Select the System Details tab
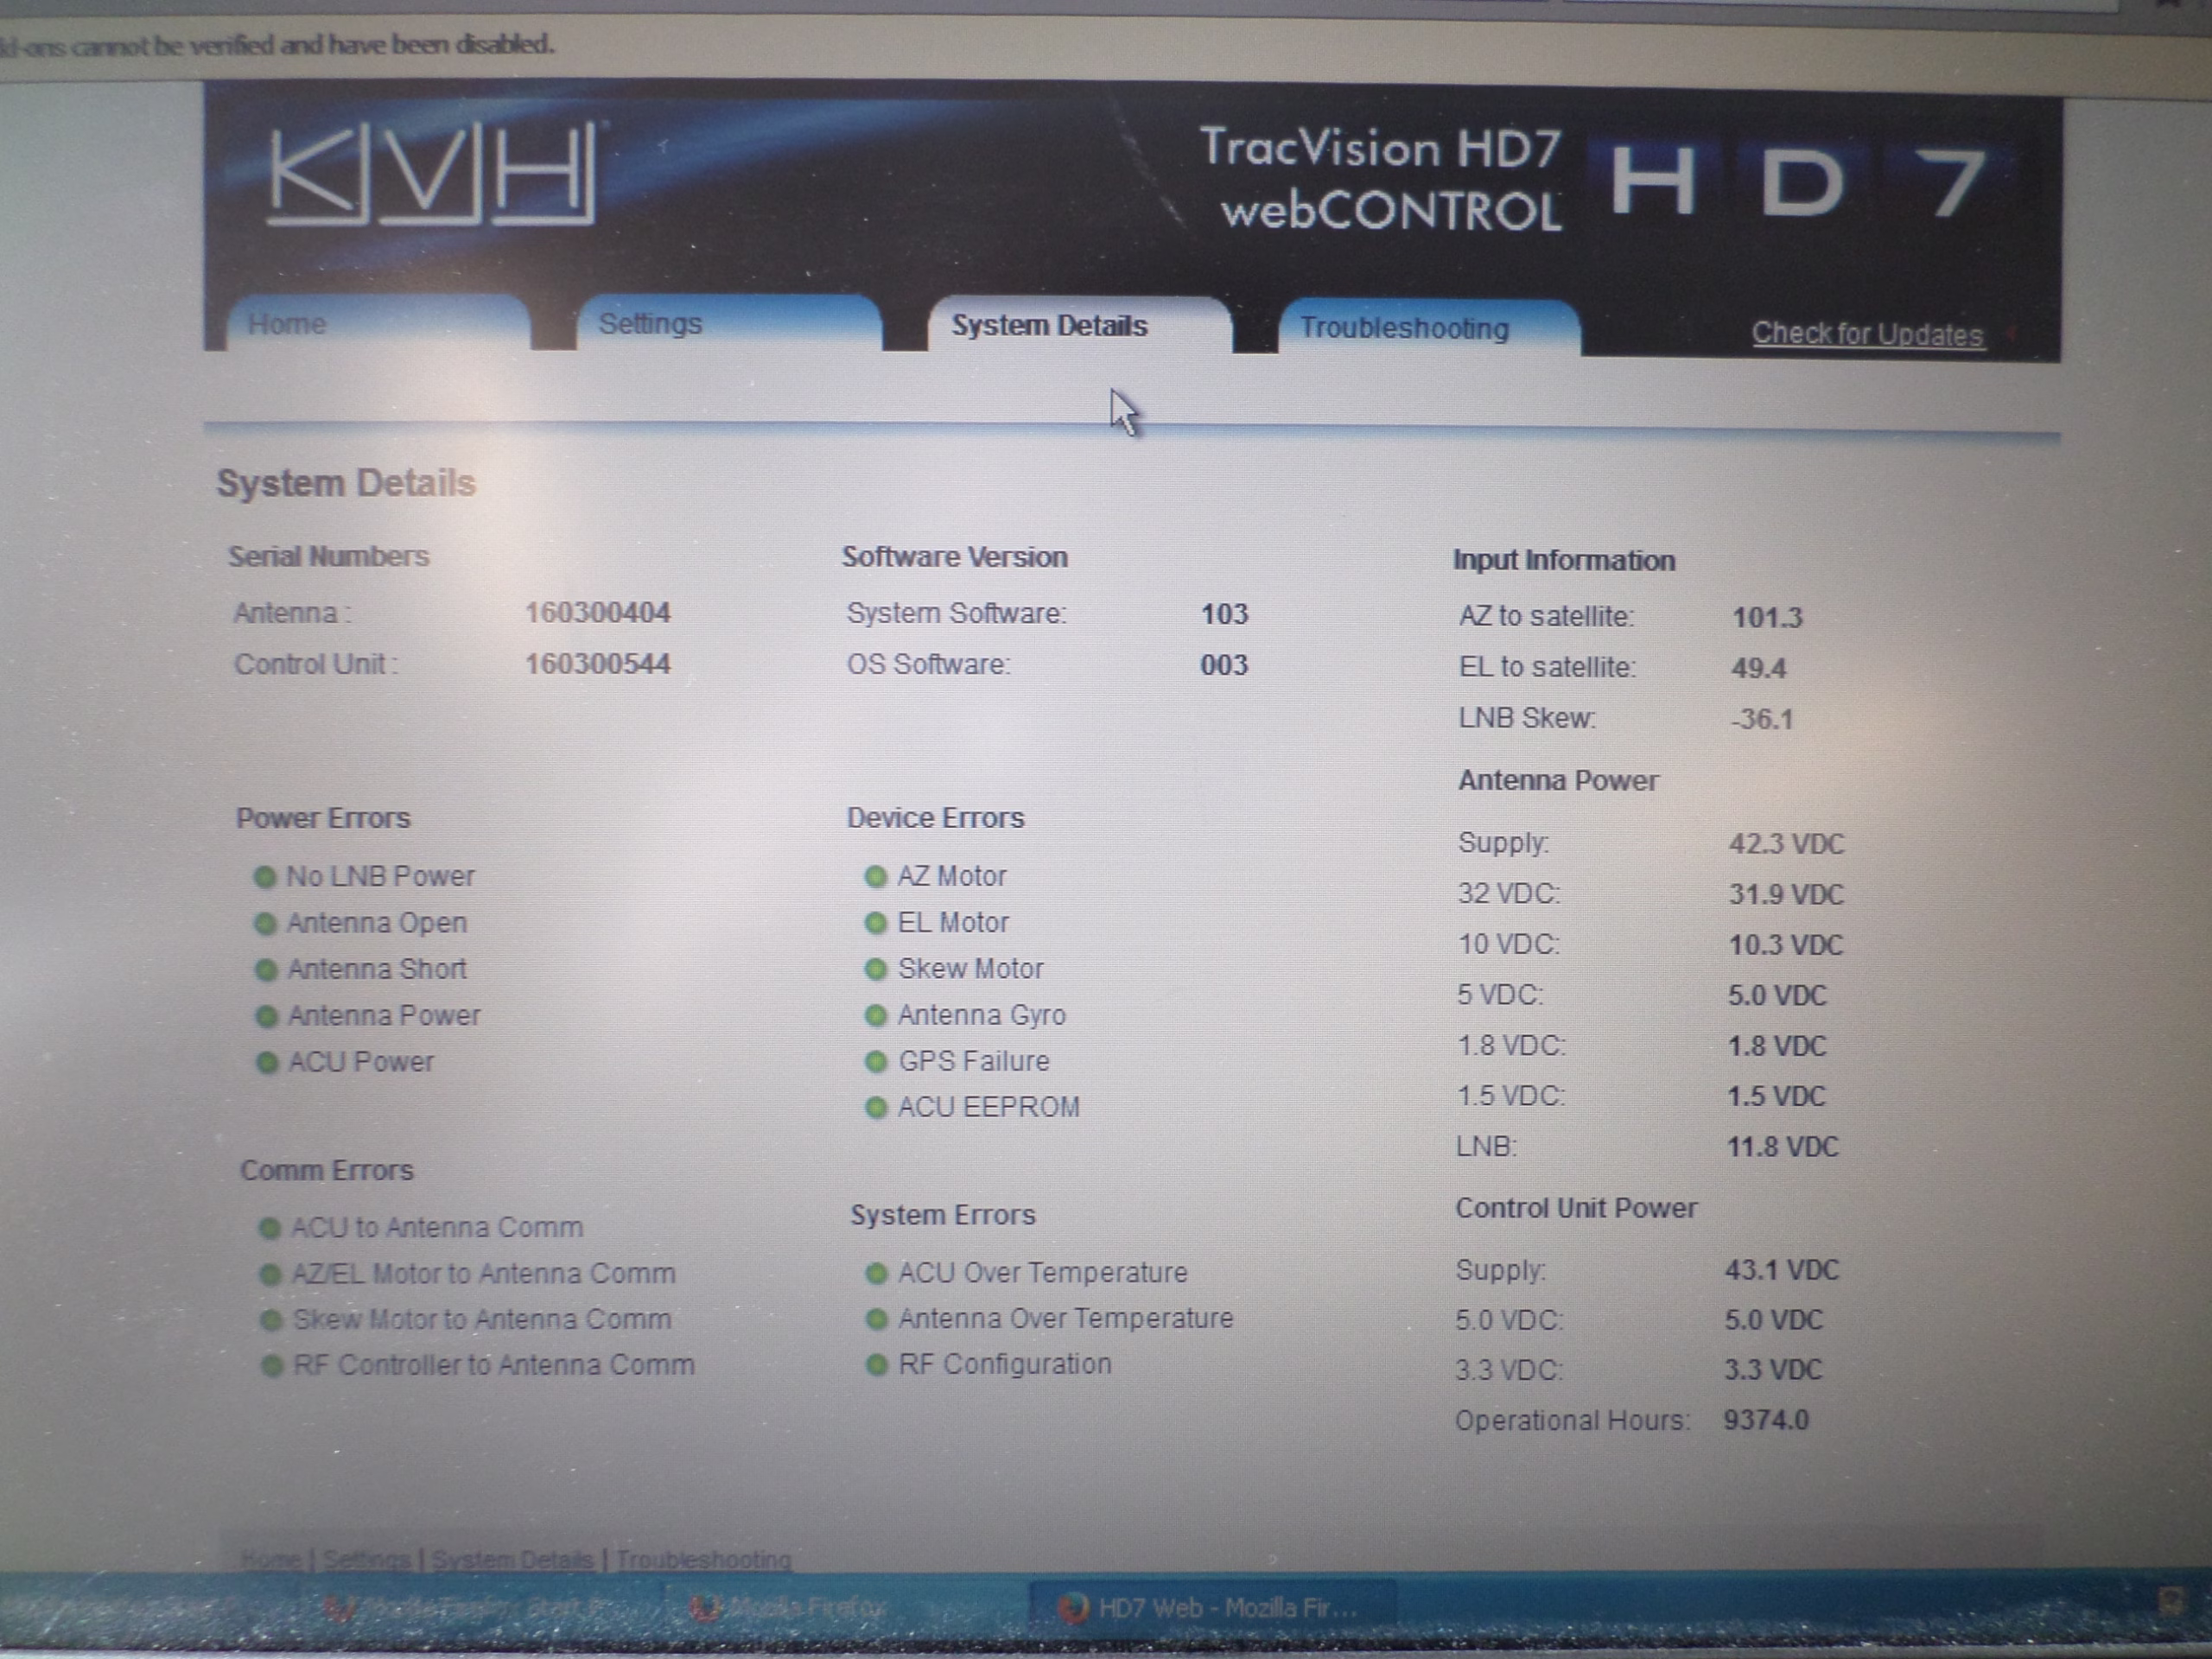2212x1659 pixels. pos(1080,326)
